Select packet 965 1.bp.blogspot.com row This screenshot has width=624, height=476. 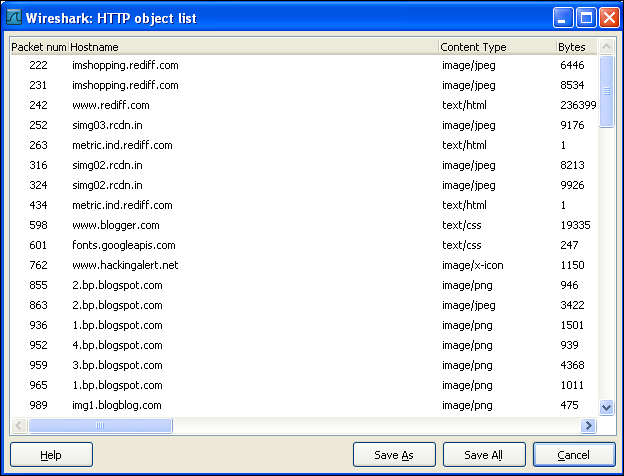(304, 385)
